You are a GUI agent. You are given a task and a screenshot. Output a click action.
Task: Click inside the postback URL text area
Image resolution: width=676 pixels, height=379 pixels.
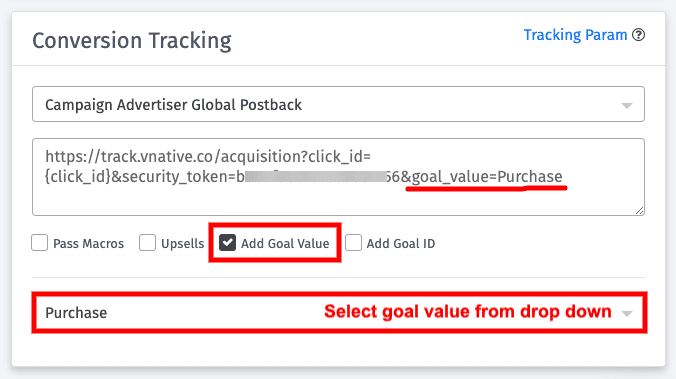338,177
